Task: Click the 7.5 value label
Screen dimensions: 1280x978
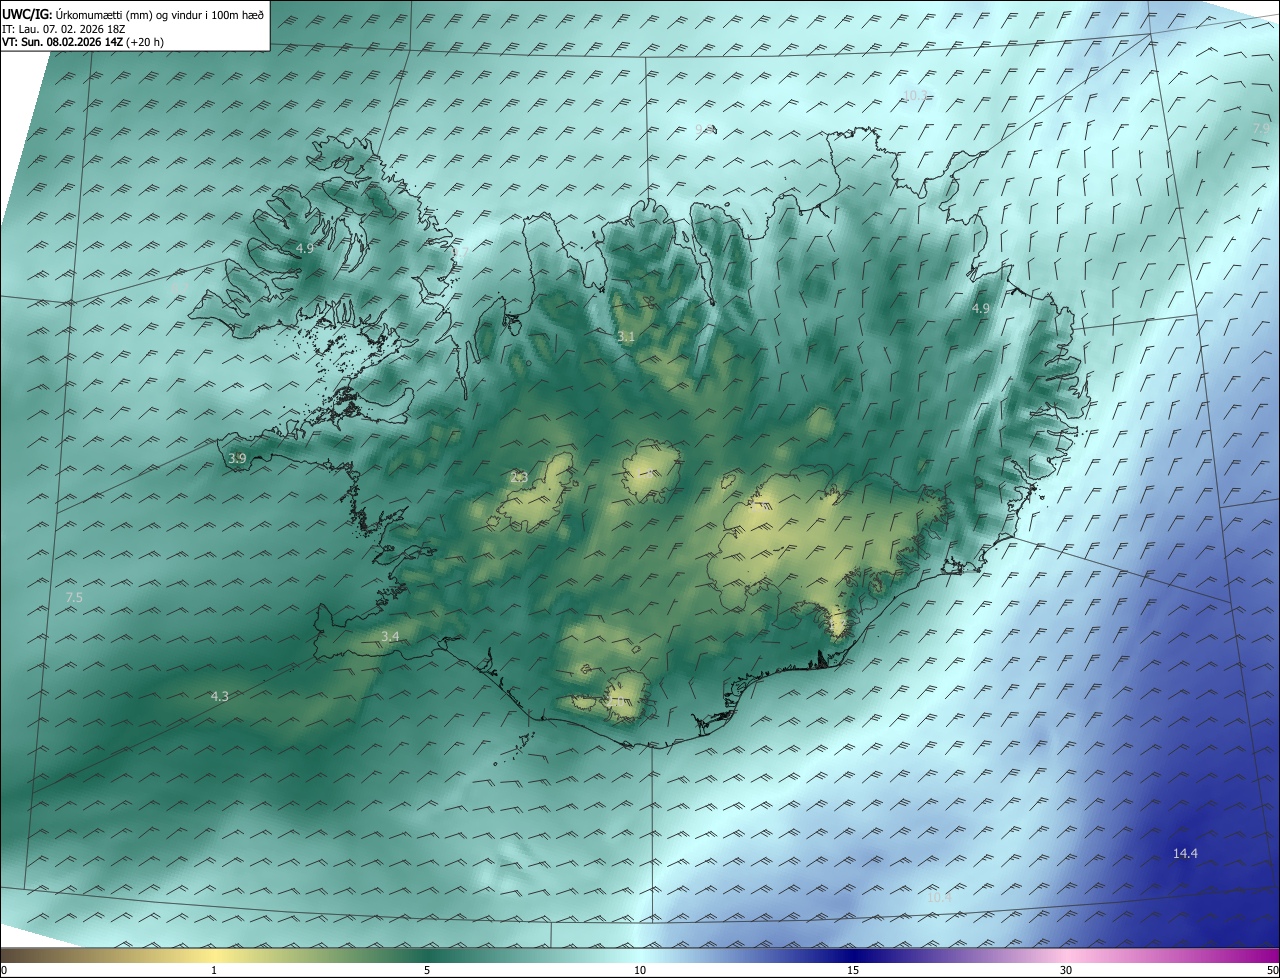Action: click(74, 597)
